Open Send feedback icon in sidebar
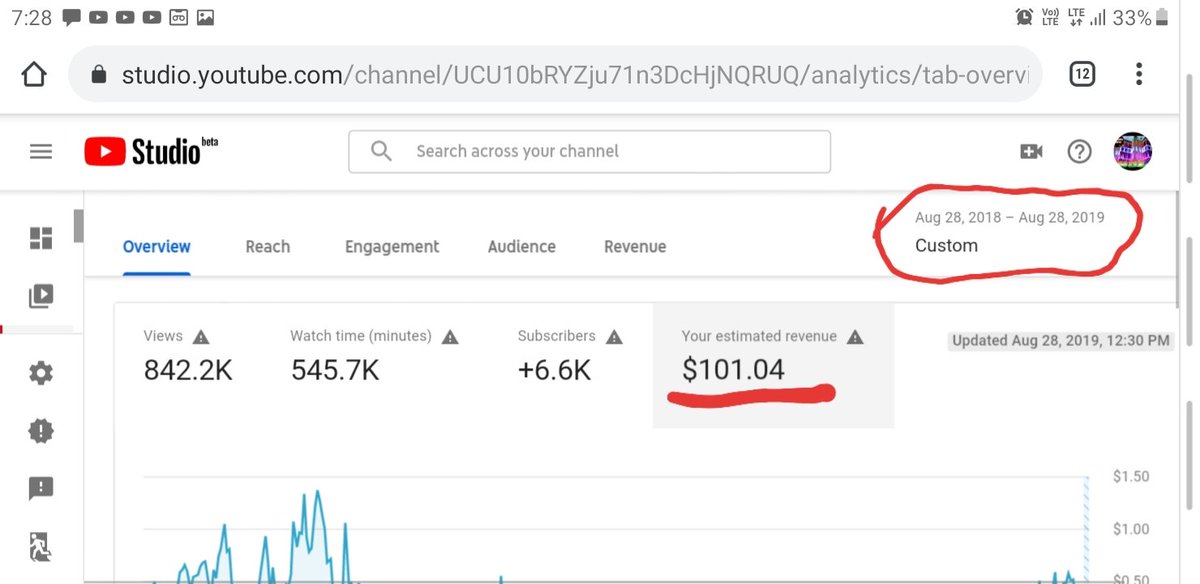Image resolution: width=1200 pixels, height=584 pixels. pyautogui.click(x=41, y=489)
